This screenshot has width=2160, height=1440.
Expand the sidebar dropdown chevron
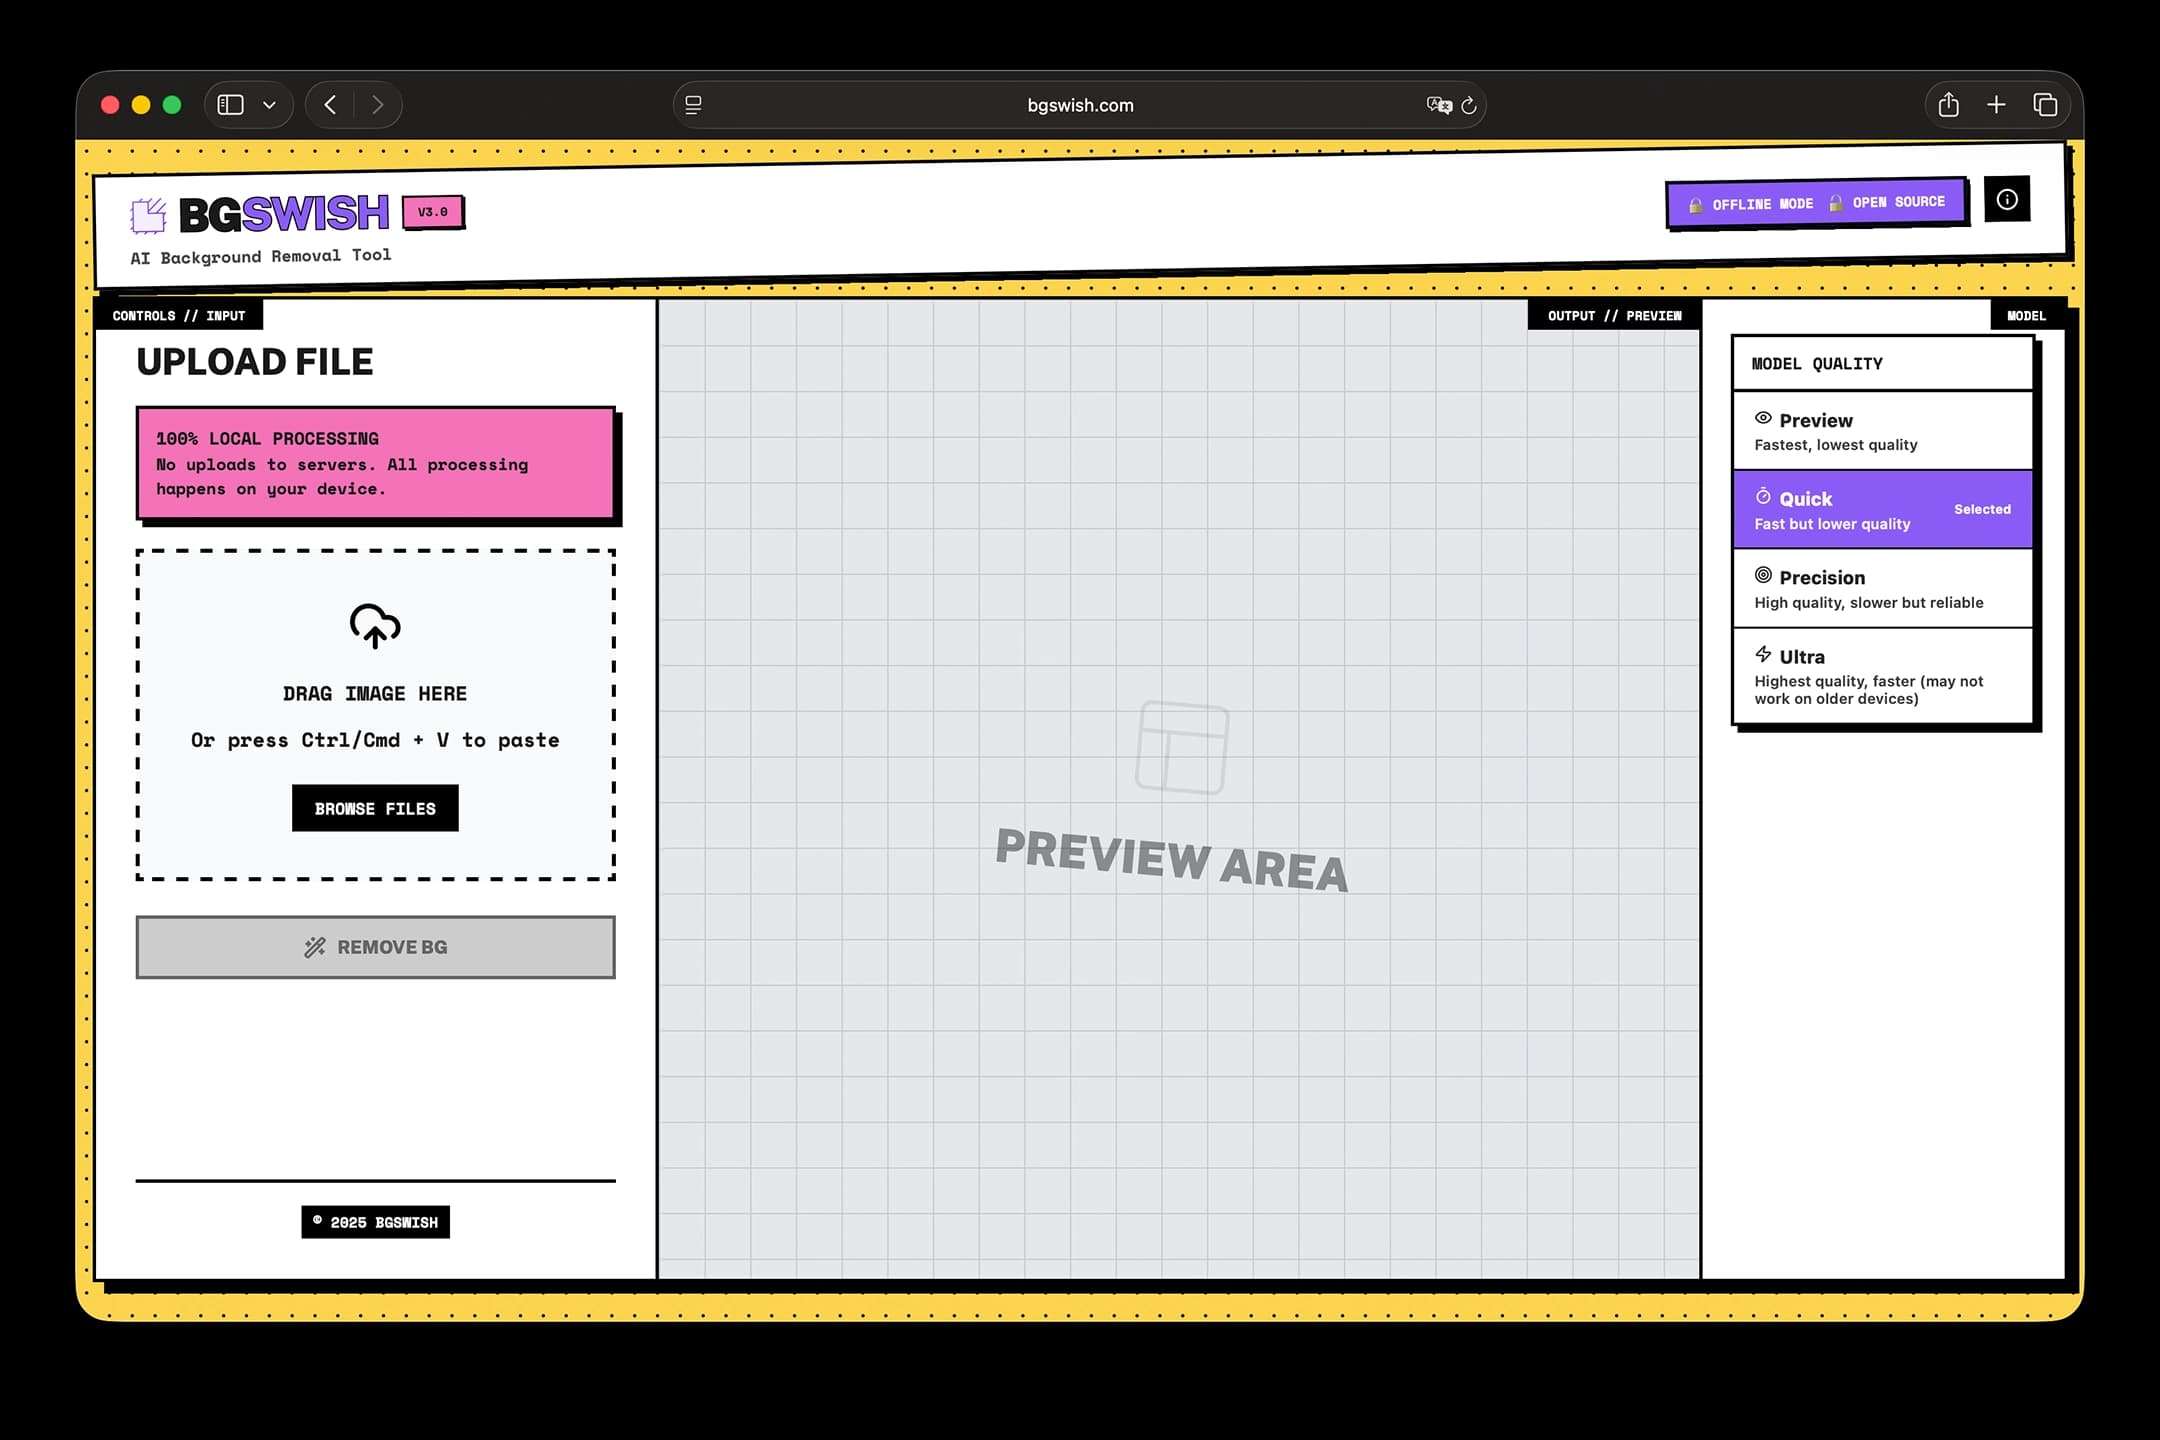269,105
